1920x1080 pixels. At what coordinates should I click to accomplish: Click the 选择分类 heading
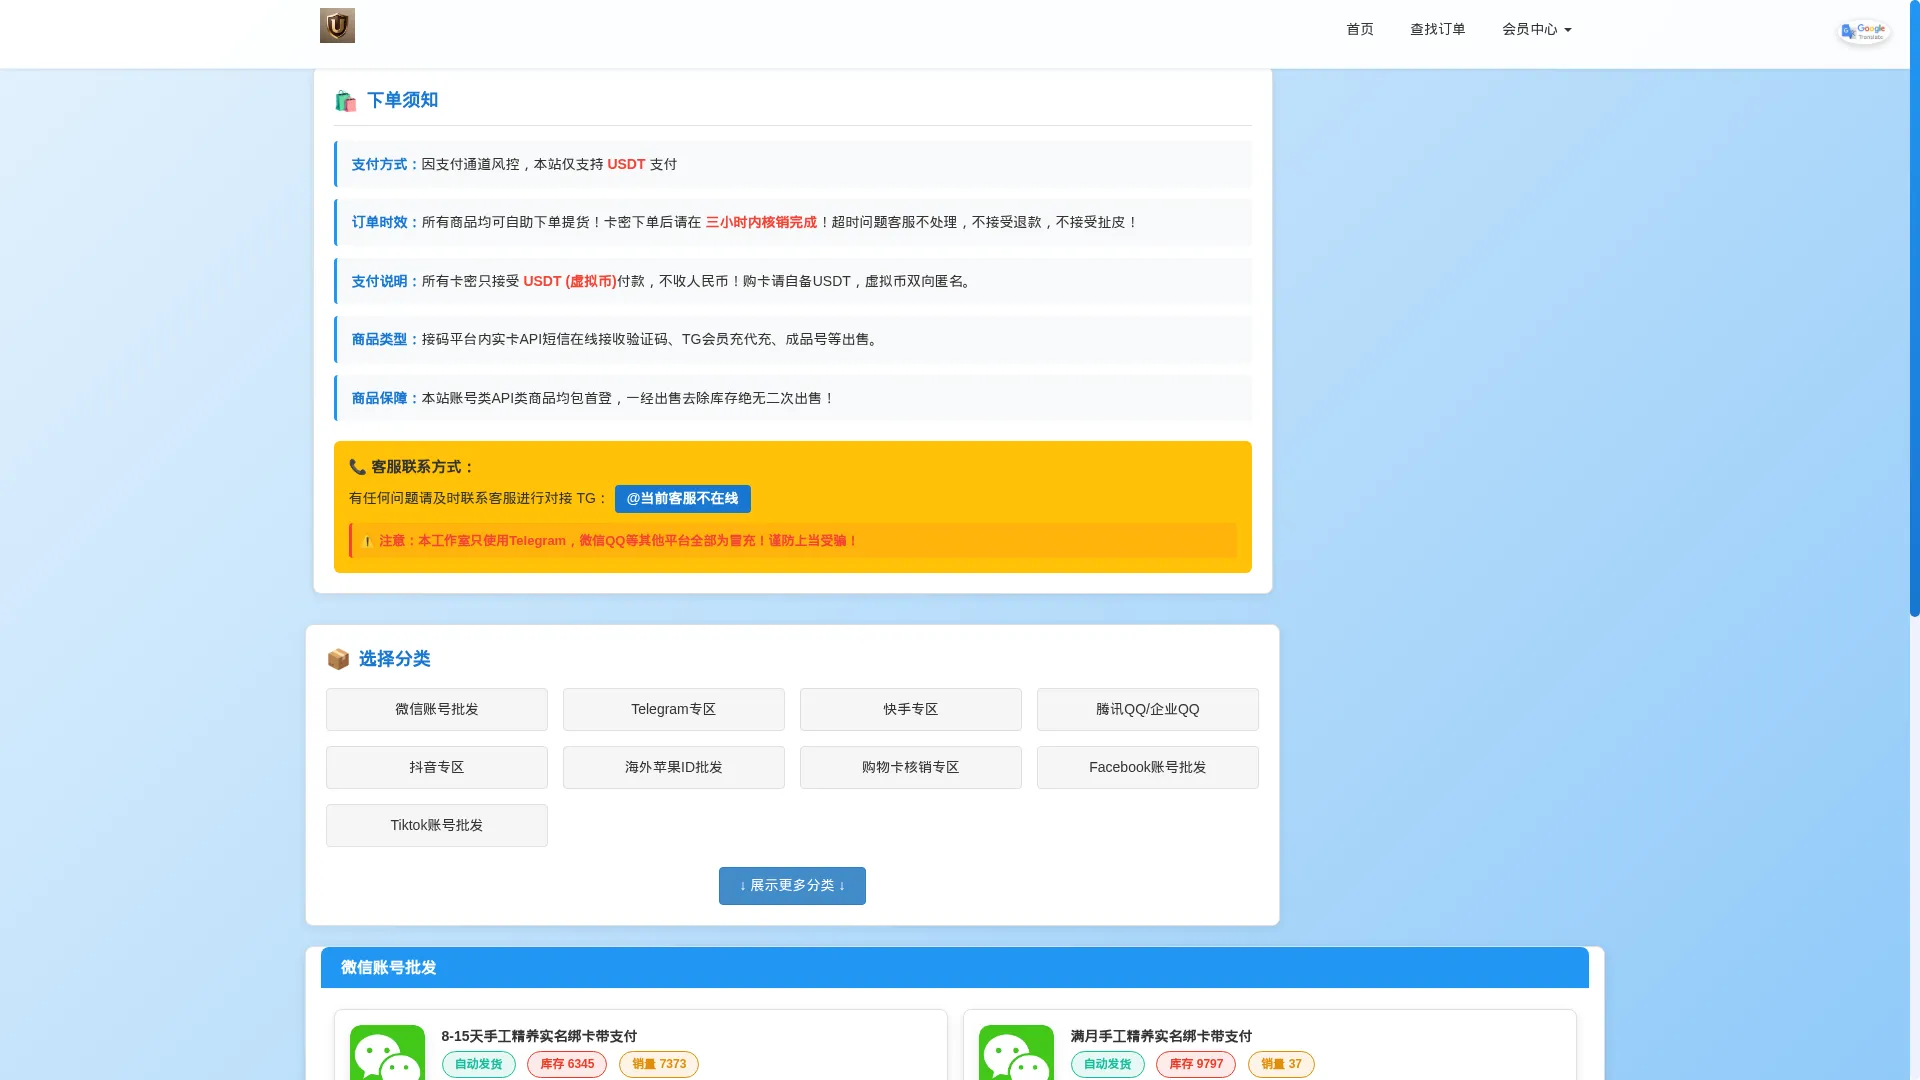click(395, 659)
